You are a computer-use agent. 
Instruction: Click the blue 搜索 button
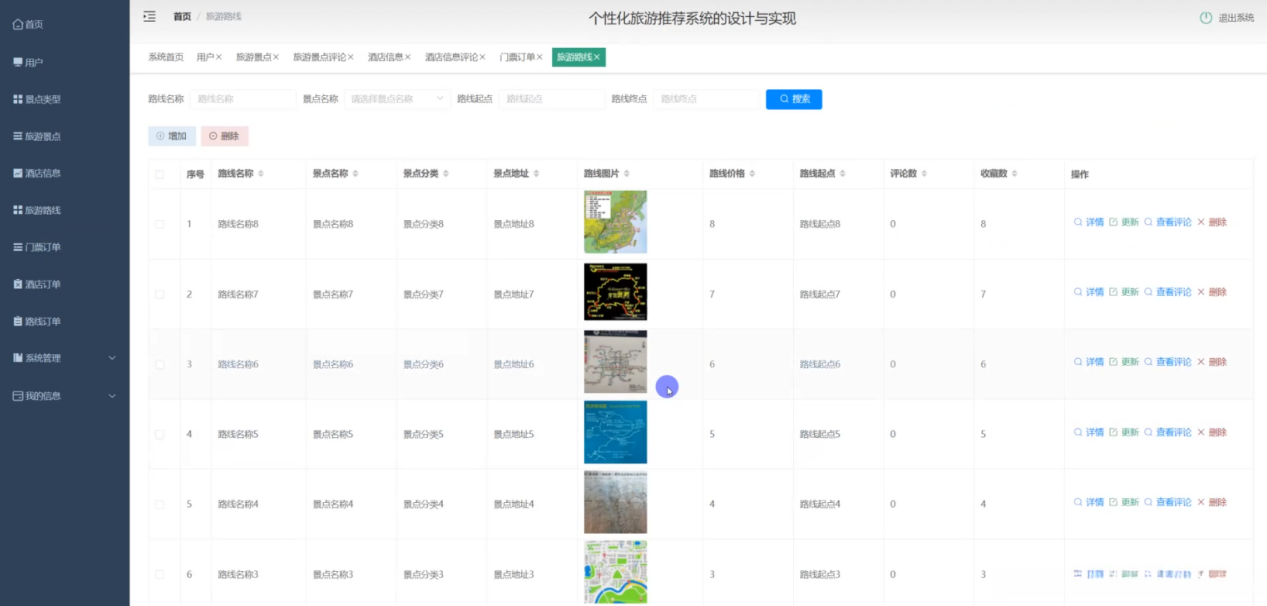794,99
